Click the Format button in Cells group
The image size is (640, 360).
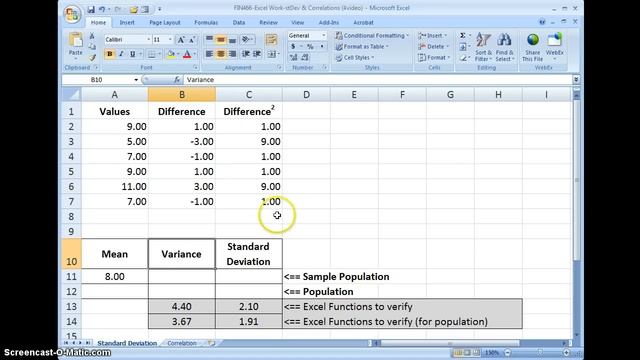[434, 58]
